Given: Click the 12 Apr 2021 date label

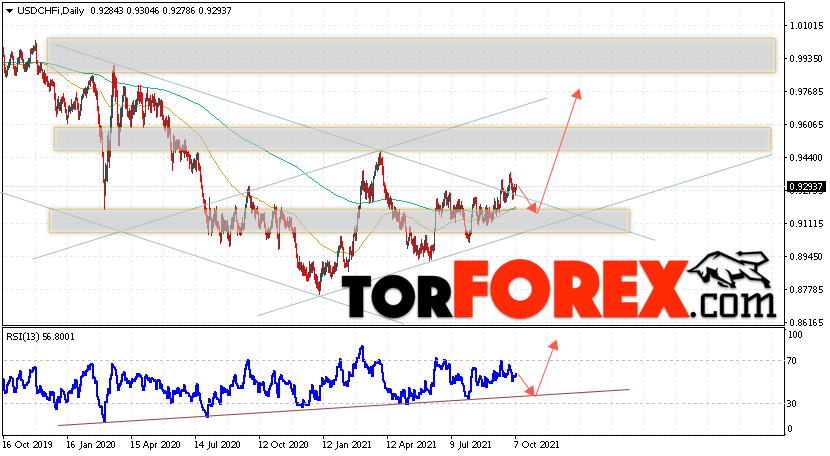Looking at the screenshot, I should click(x=411, y=444).
